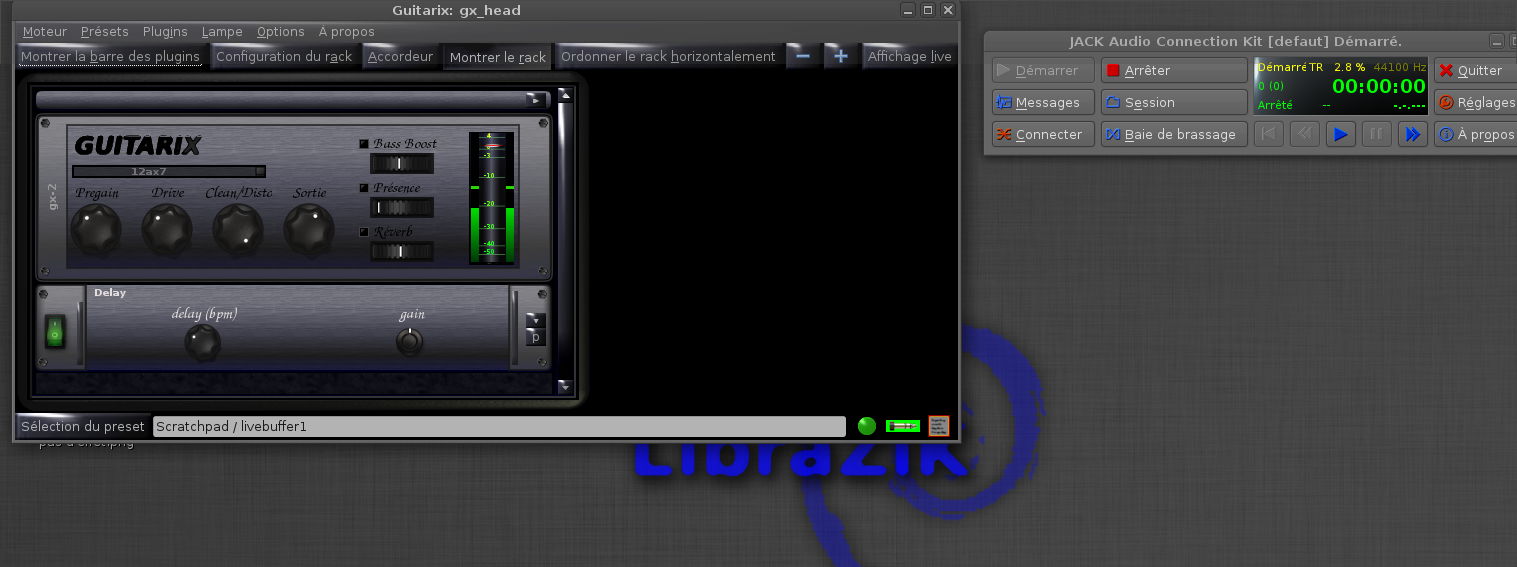The height and width of the screenshot is (567, 1517).
Task: Open the Moteur menu
Action: [x=44, y=32]
